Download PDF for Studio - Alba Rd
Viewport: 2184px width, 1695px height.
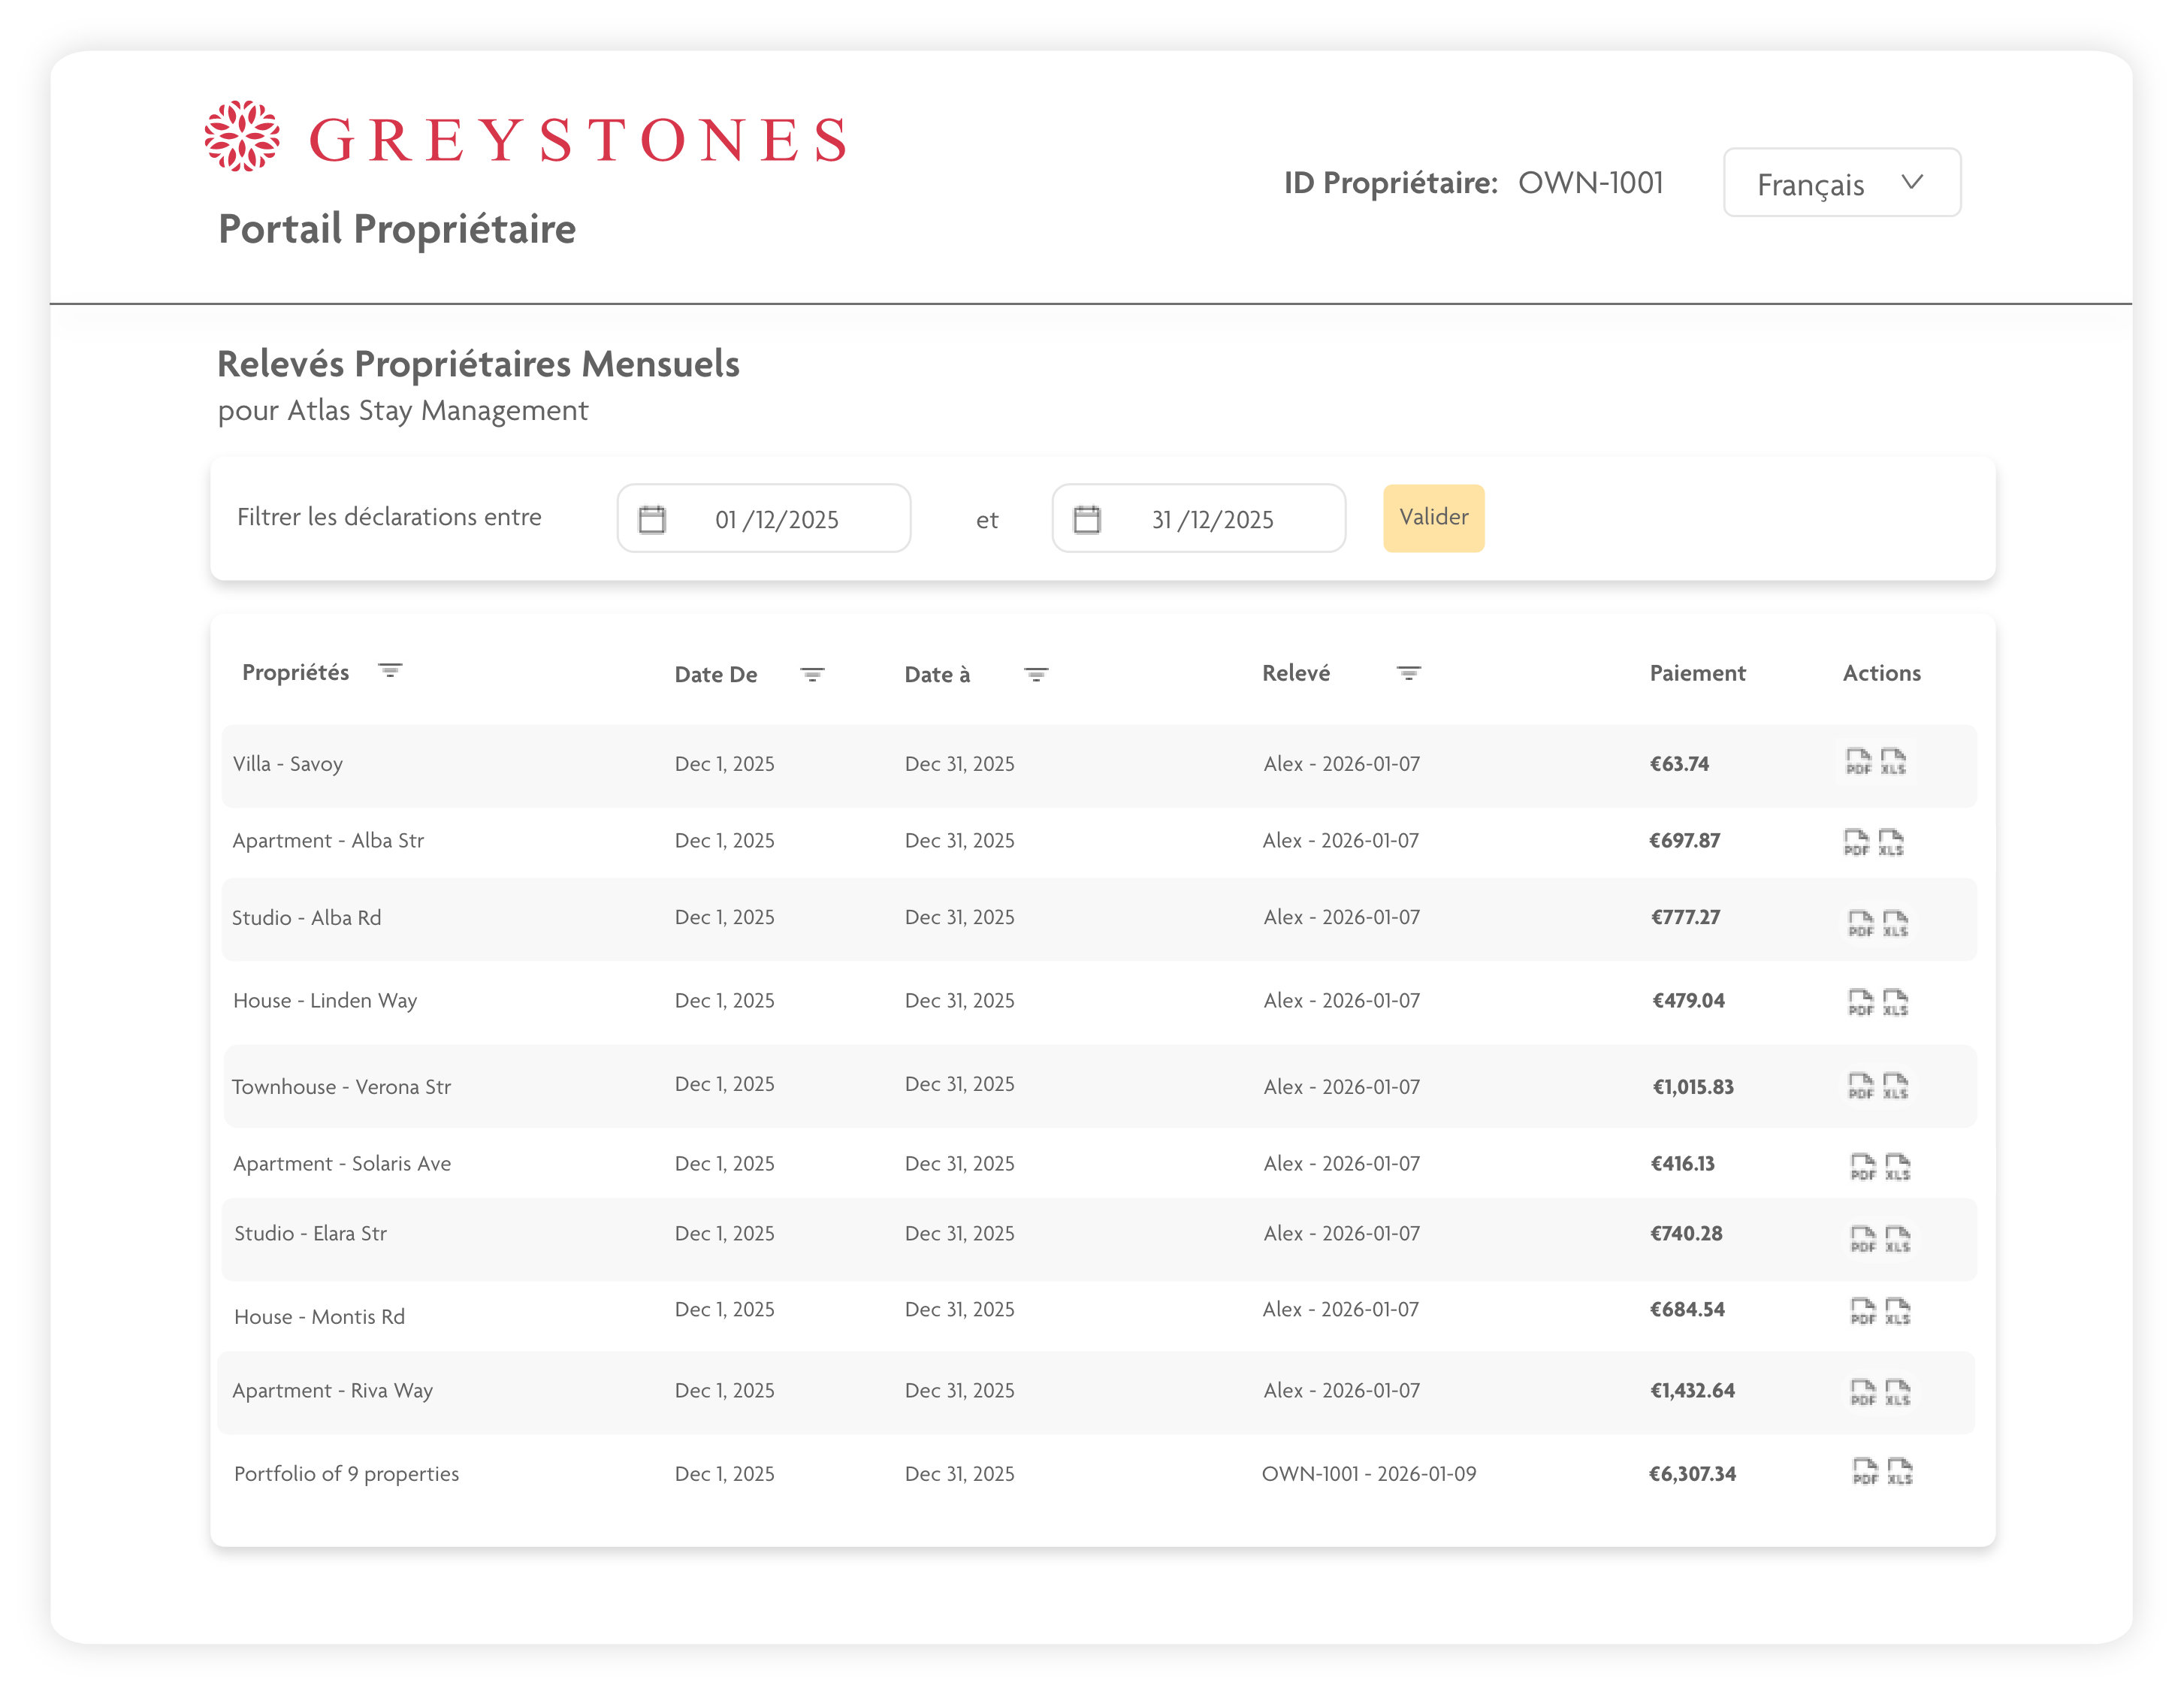pos(1860,923)
